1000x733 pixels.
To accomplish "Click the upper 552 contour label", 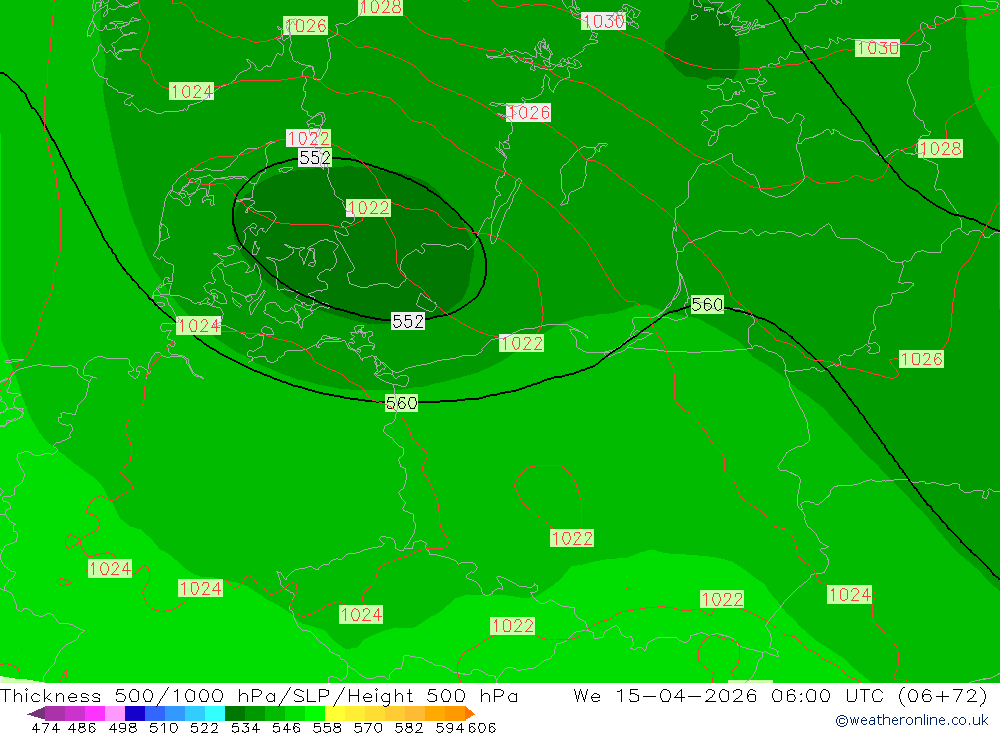I will pyautogui.click(x=315, y=158).
